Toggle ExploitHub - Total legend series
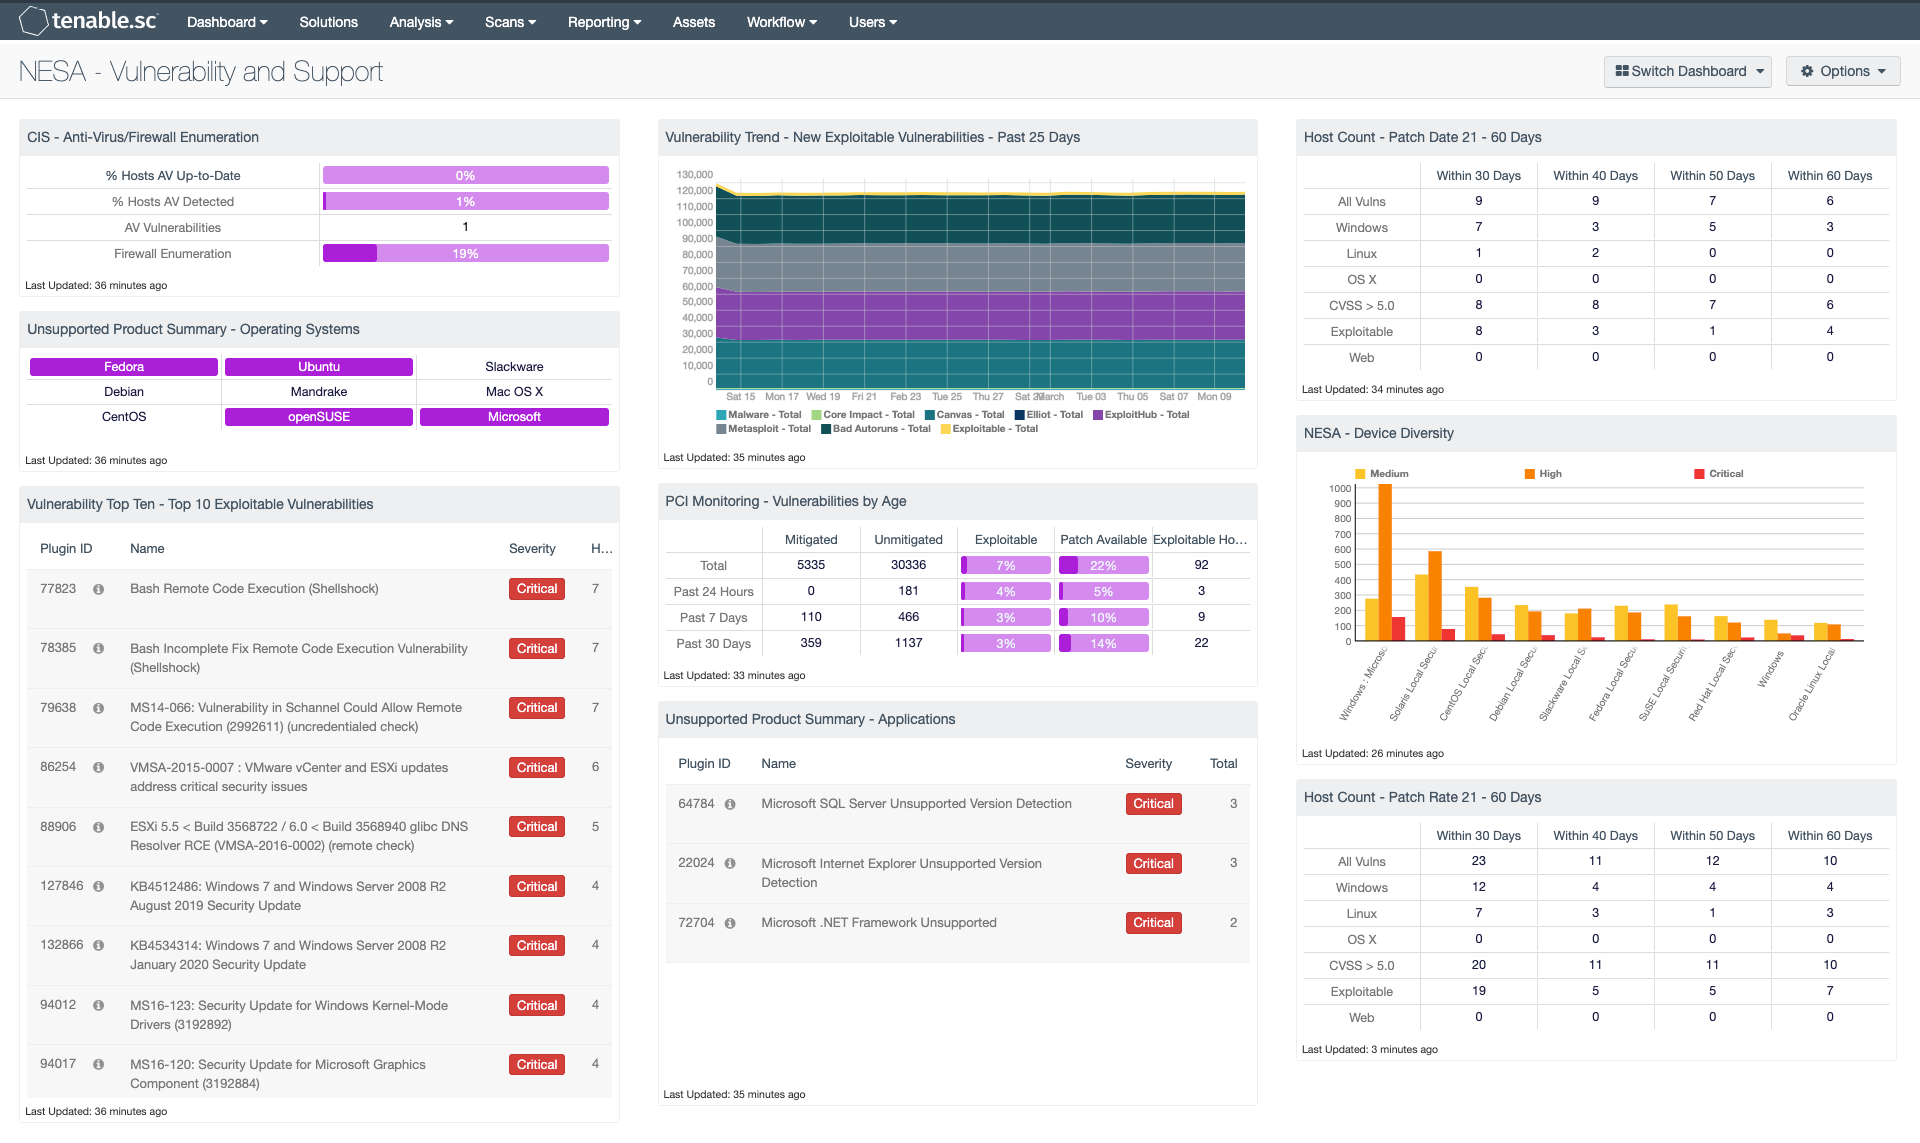 click(x=1141, y=415)
